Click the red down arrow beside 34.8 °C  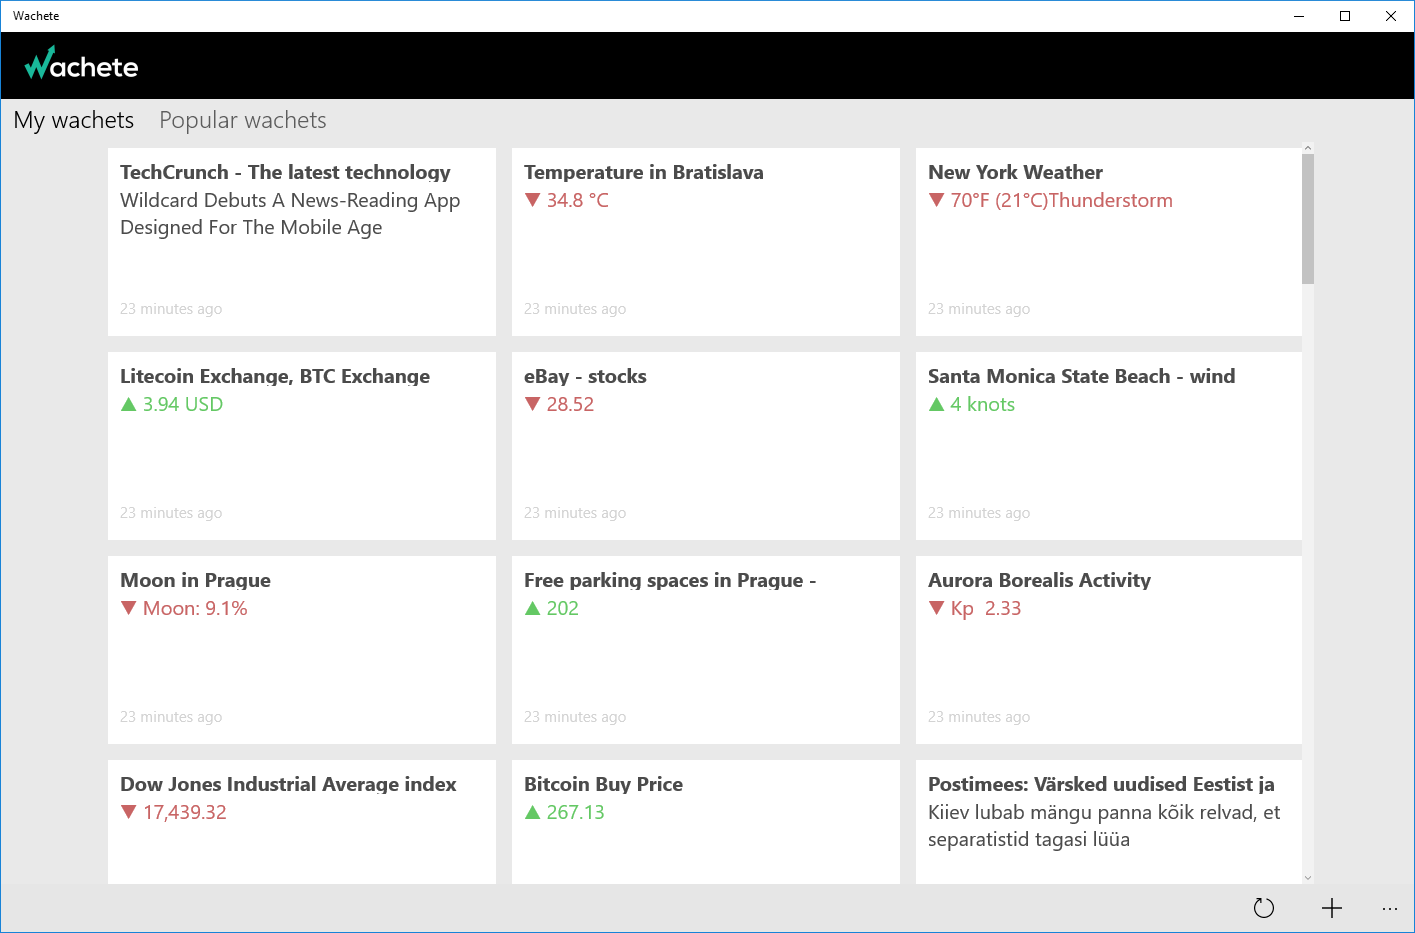(x=532, y=200)
